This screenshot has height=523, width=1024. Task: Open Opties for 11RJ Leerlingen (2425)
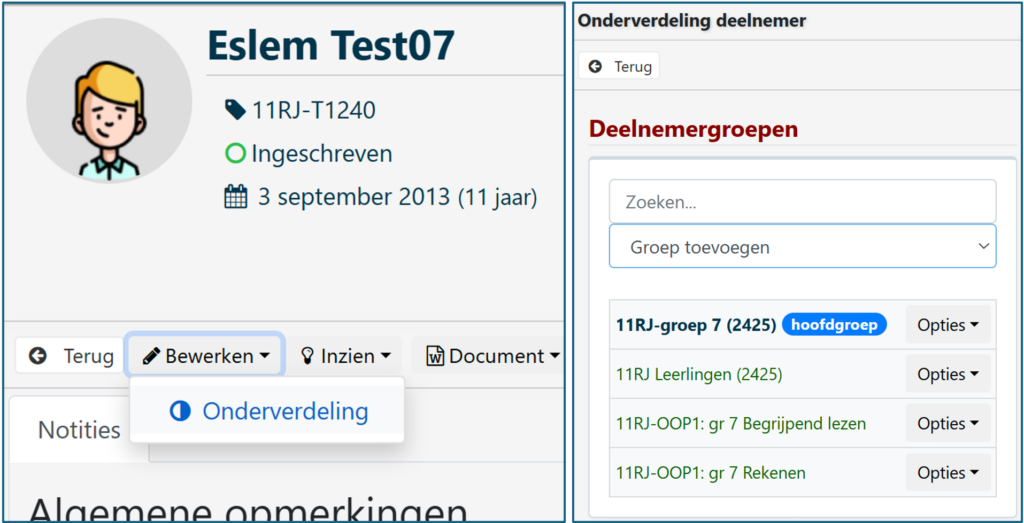click(948, 374)
